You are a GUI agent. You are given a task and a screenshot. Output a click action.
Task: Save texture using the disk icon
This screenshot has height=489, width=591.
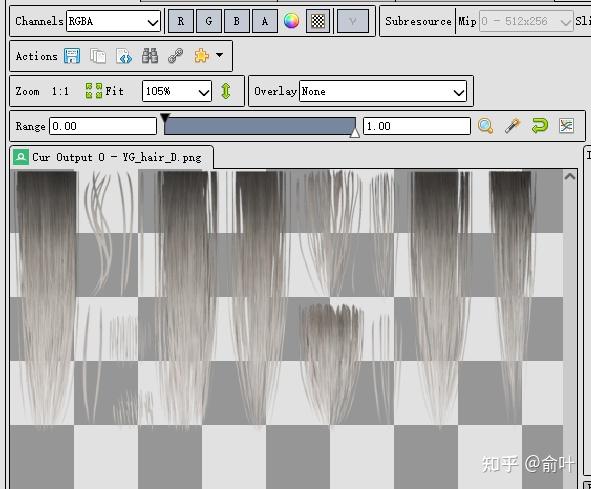pyautogui.click(x=72, y=56)
